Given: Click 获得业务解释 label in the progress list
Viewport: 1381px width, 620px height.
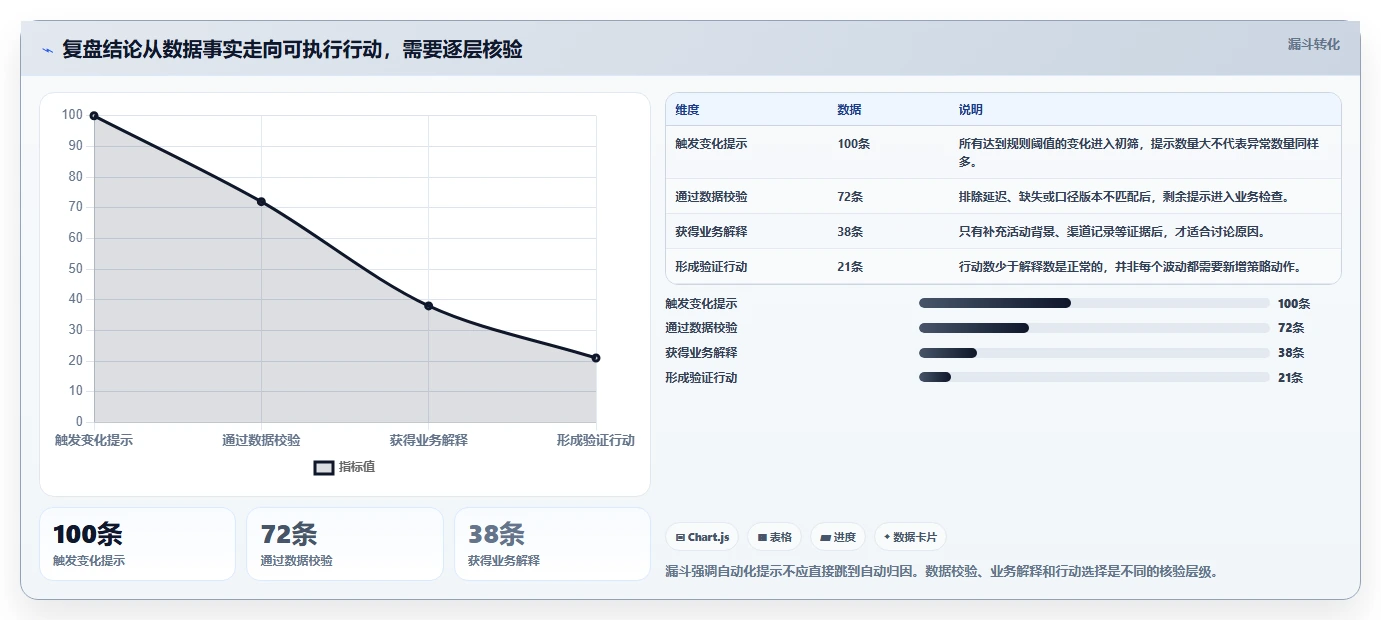Looking at the screenshot, I should tap(701, 353).
